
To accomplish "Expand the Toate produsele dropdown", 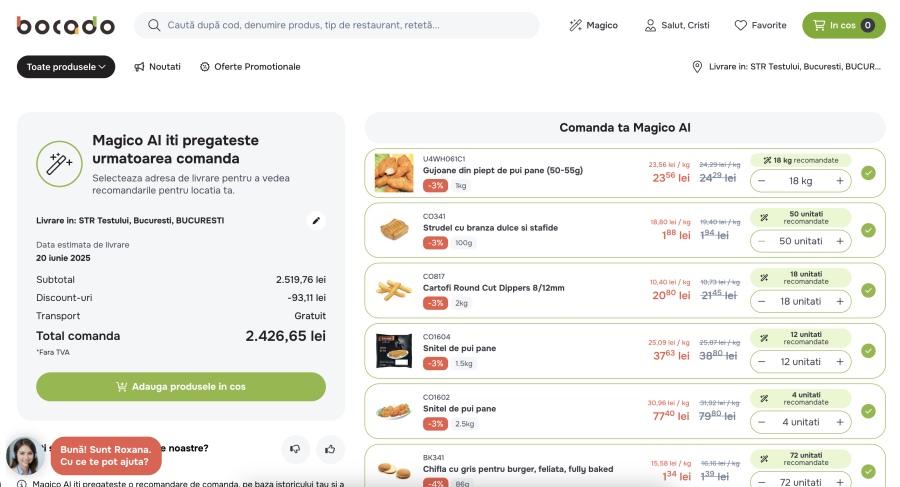I will pyautogui.click(x=66, y=67).
